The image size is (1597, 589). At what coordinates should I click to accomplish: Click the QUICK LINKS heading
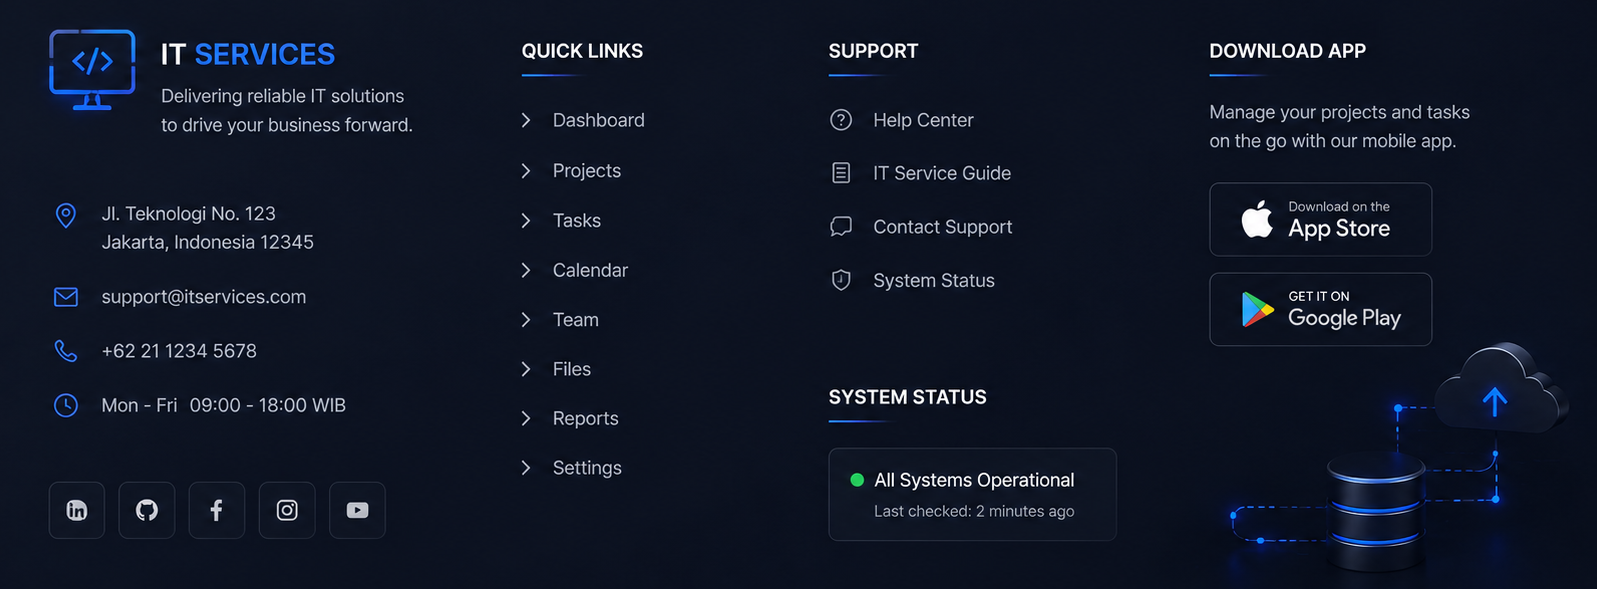[582, 51]
